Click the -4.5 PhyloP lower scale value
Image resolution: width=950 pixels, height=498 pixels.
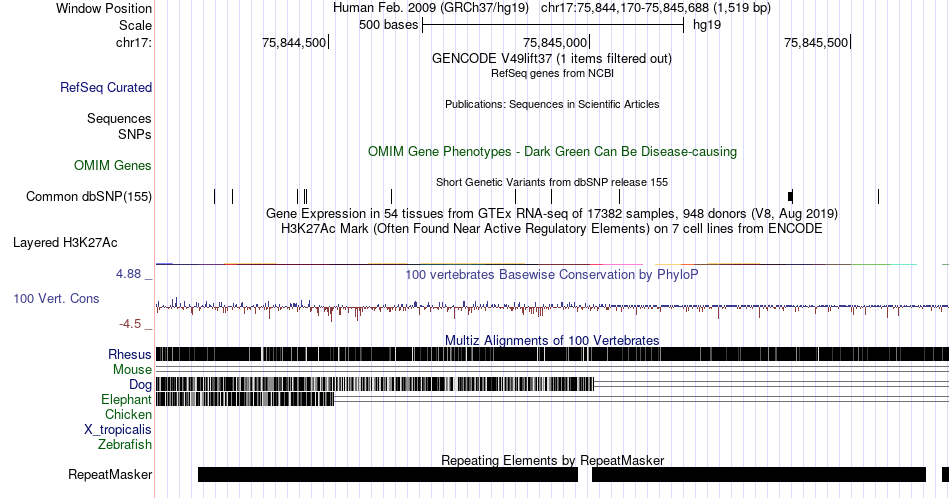point(130,324)
